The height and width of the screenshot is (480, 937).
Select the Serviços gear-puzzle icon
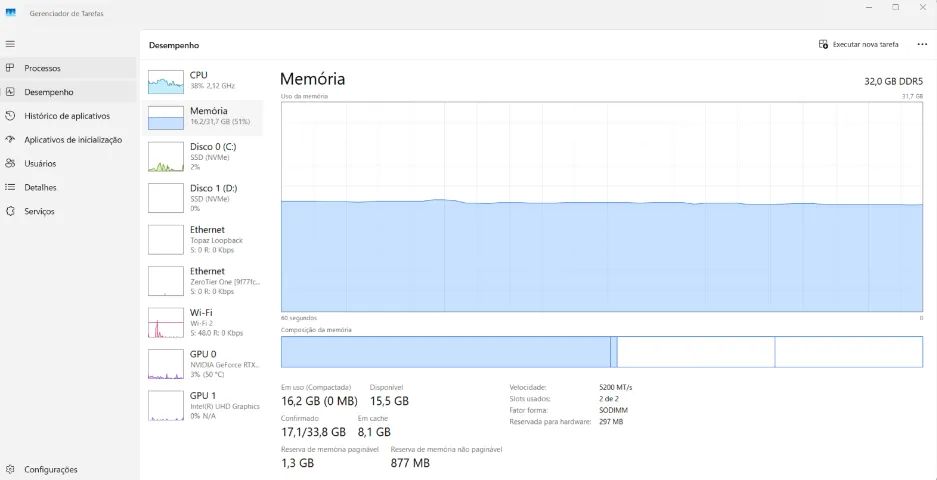(10, 212)
